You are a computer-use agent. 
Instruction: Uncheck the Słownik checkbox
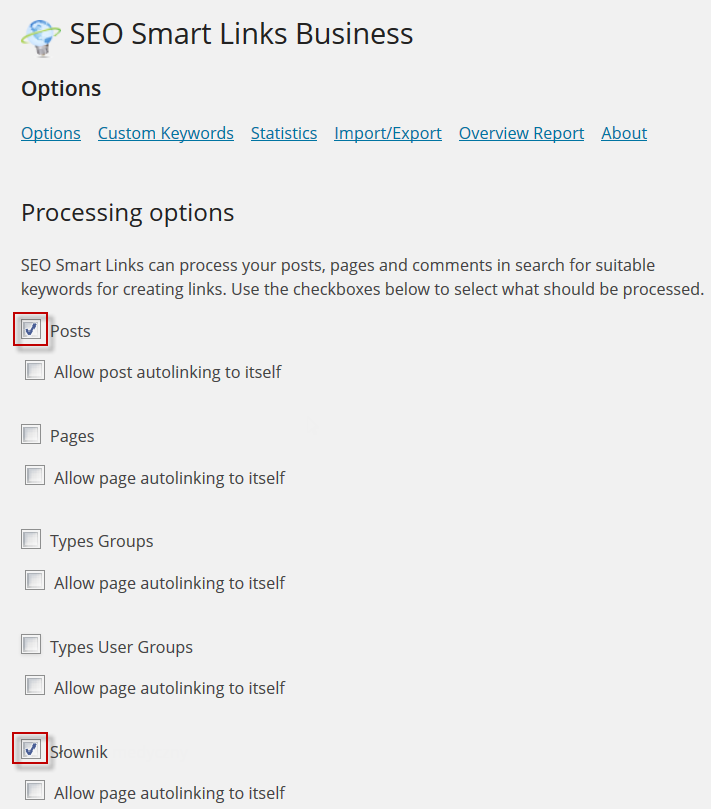(31, 749)
